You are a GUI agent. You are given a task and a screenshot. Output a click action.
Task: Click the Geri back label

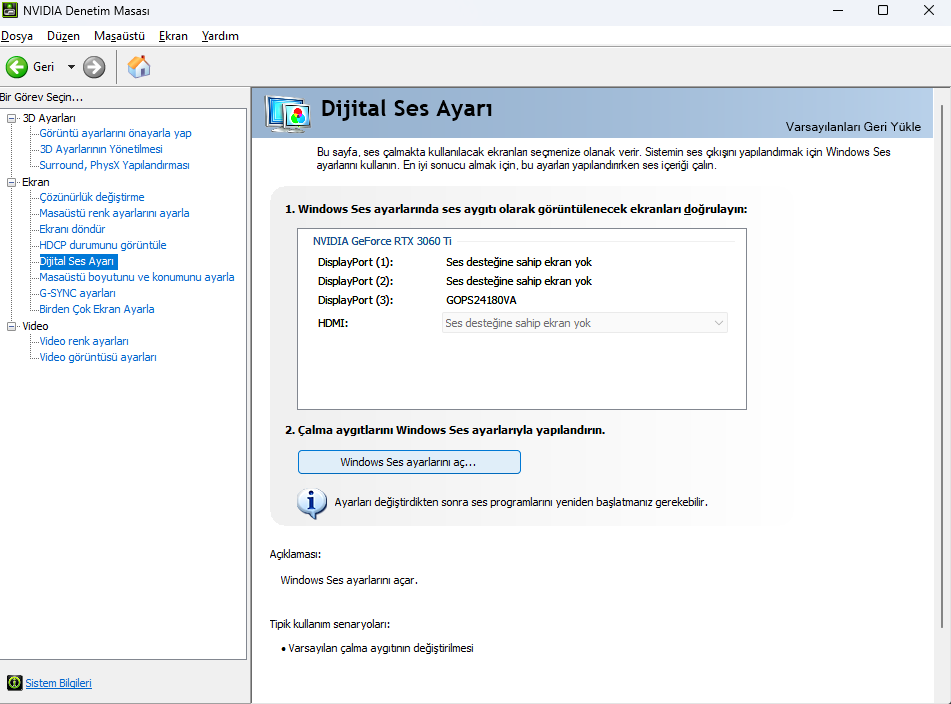pos(44,67)
